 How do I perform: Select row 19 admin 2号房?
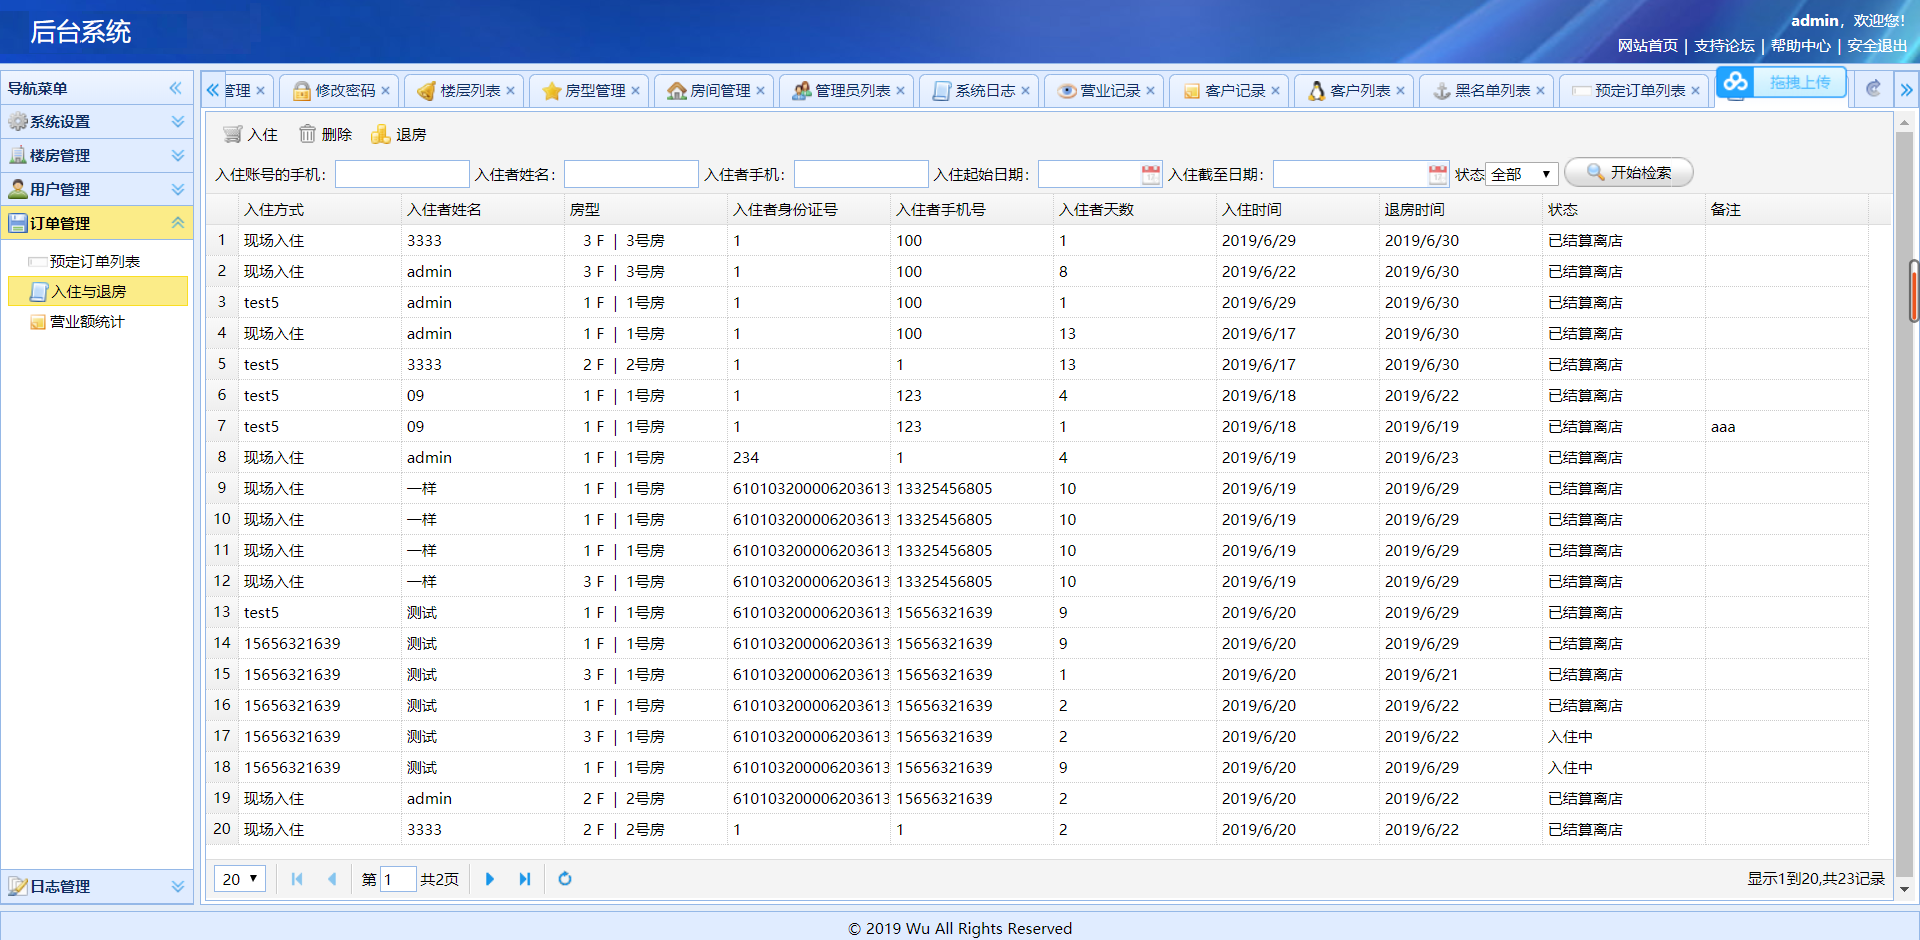(1037, 799)
